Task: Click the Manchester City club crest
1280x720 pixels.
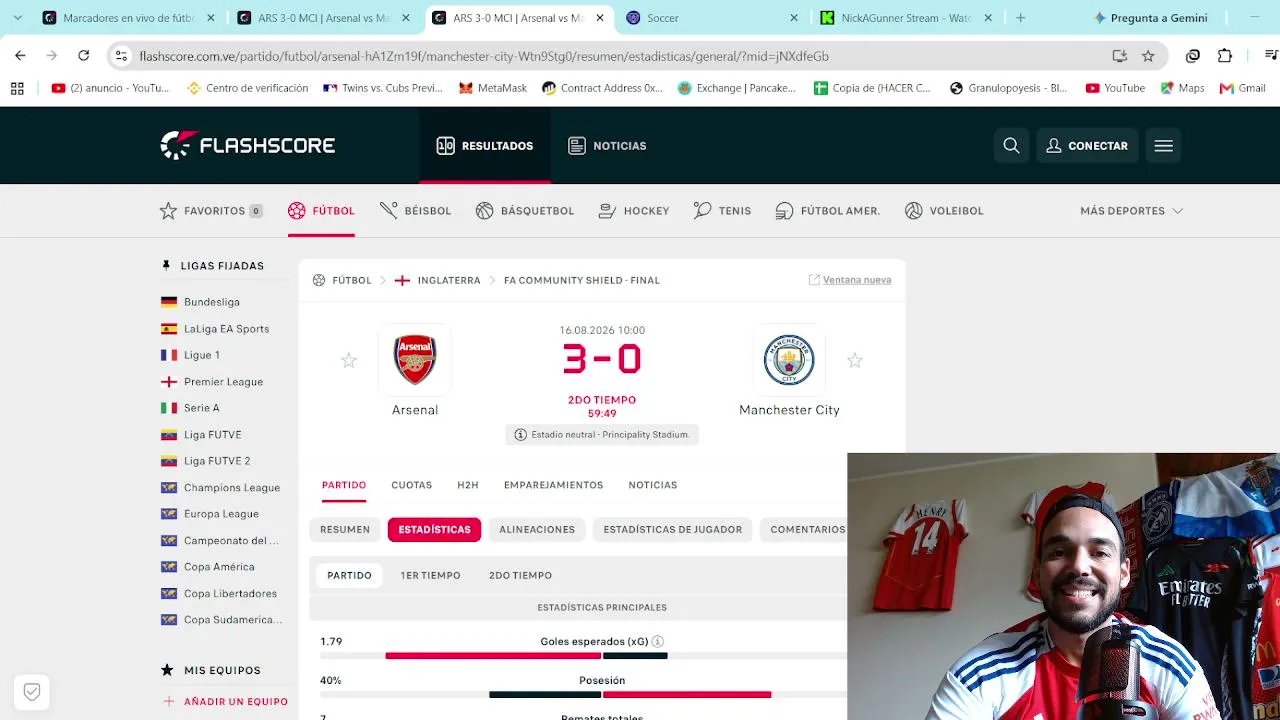Action: point(789,360)
